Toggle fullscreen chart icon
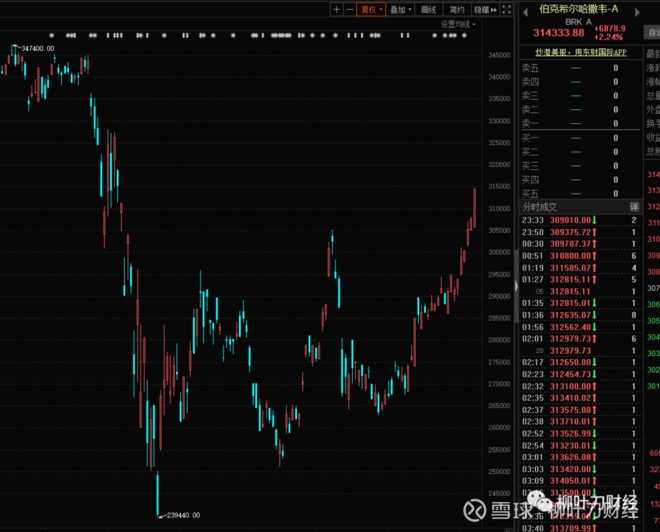Screen dimensions: 660x532 pyautogui.click(x=507, y=9)
